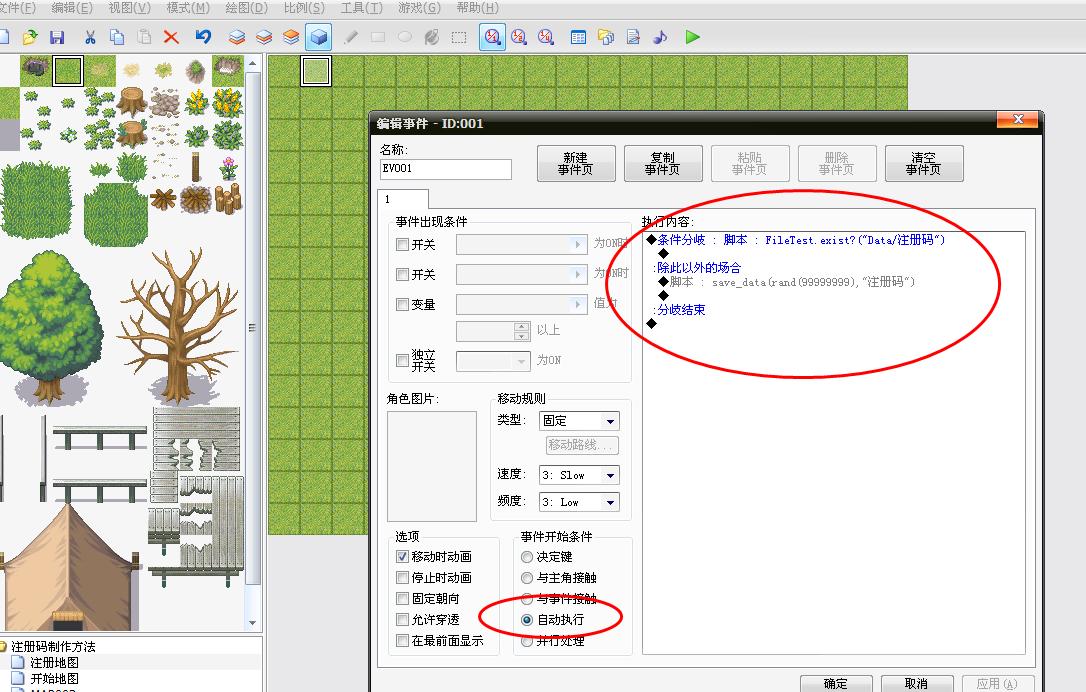
Task: Open the 绘图(D) menu
Action: pos(247,8)
